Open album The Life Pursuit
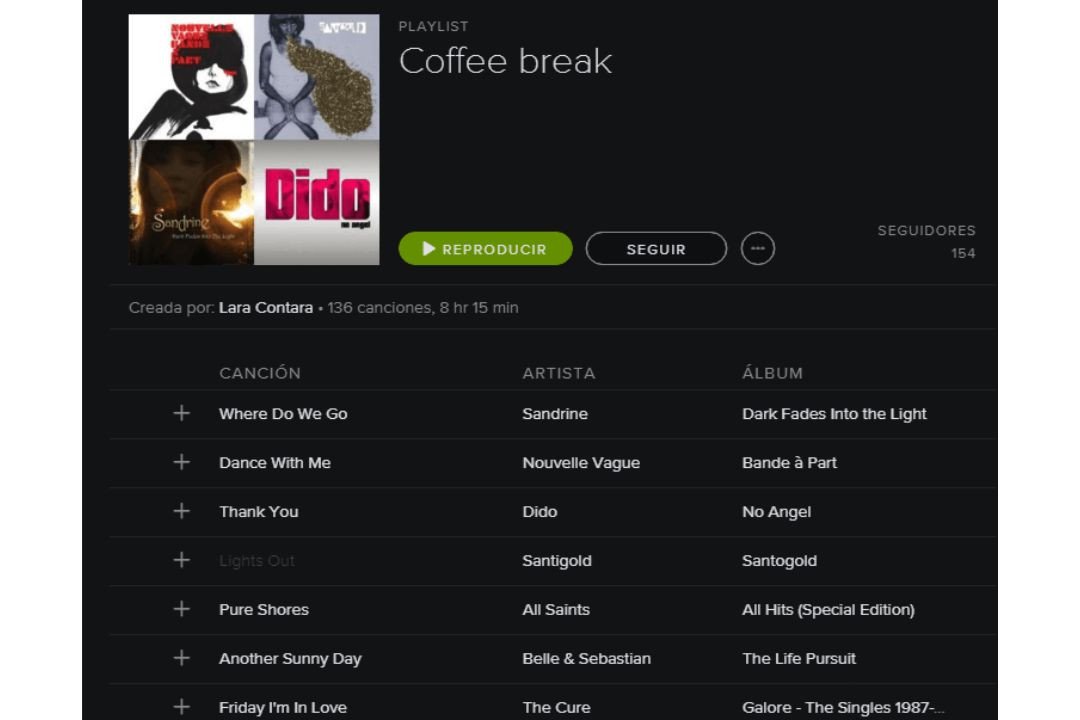Viewport: 1080px width, 720px height. click(x=799, y=659)
